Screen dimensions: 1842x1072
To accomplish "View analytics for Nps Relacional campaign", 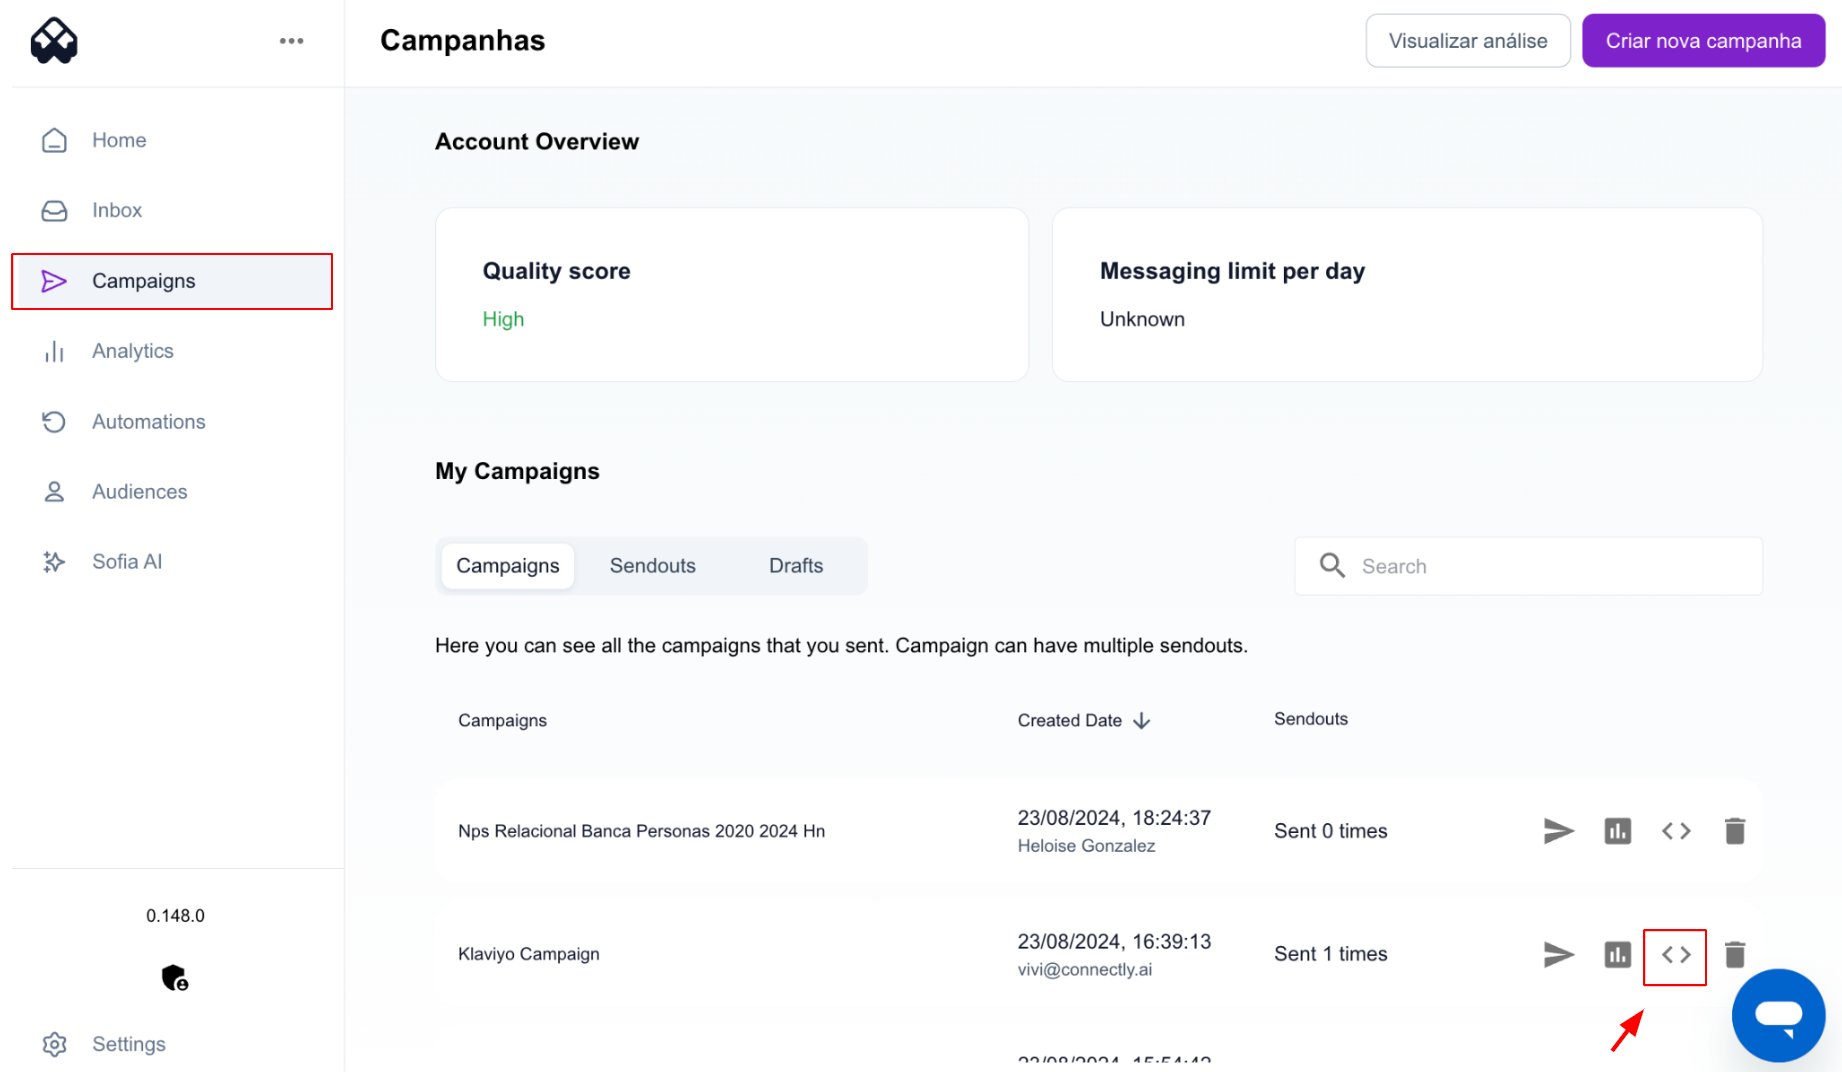I will click(x=1617, y=831).
